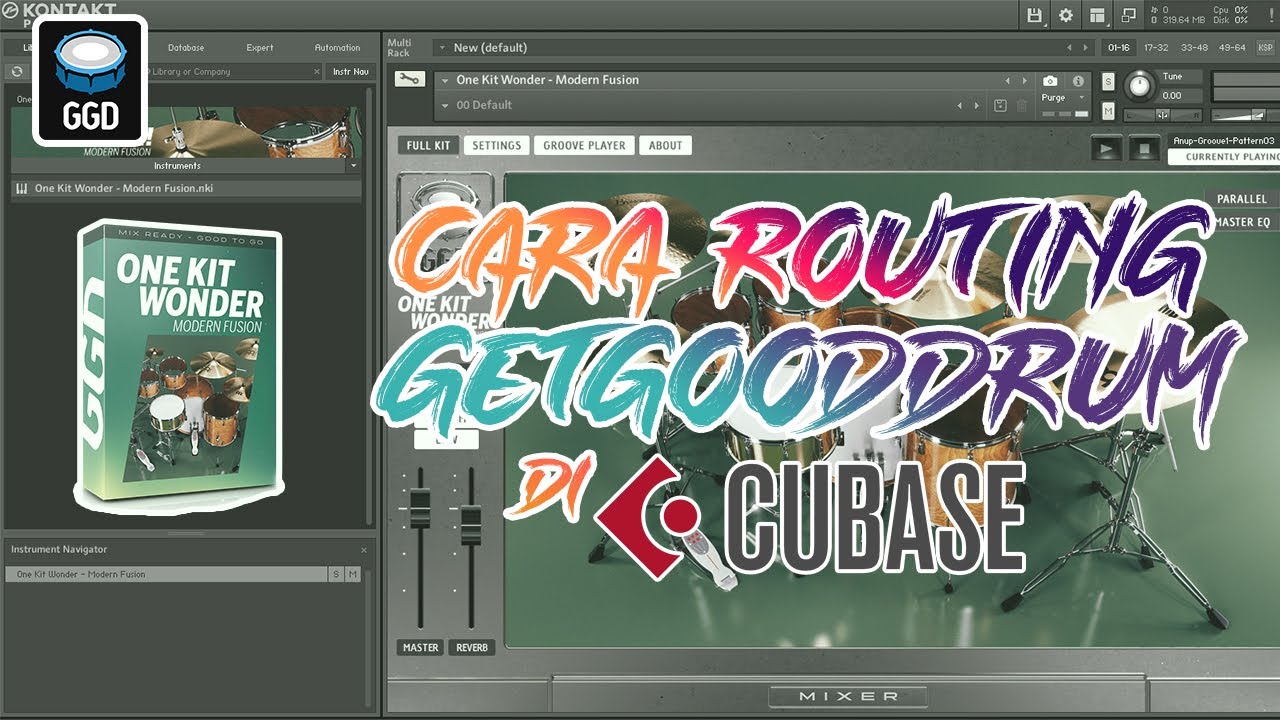Select rack page 17-32

click(x=1155, y=47)
